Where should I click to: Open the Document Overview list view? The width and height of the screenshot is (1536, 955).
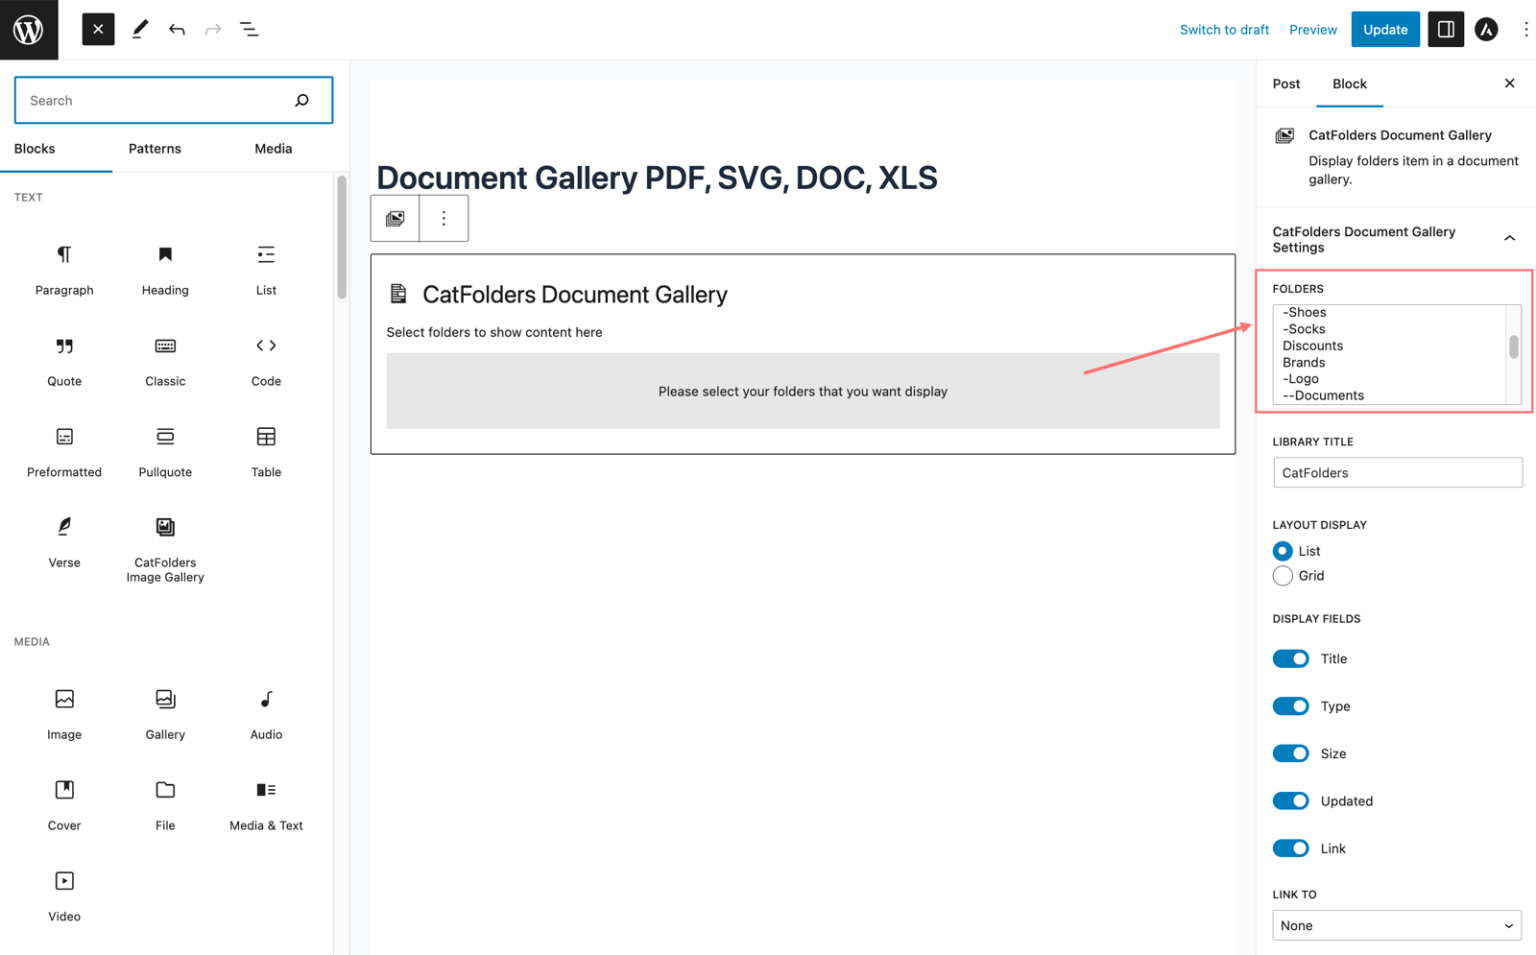[249, 29]
